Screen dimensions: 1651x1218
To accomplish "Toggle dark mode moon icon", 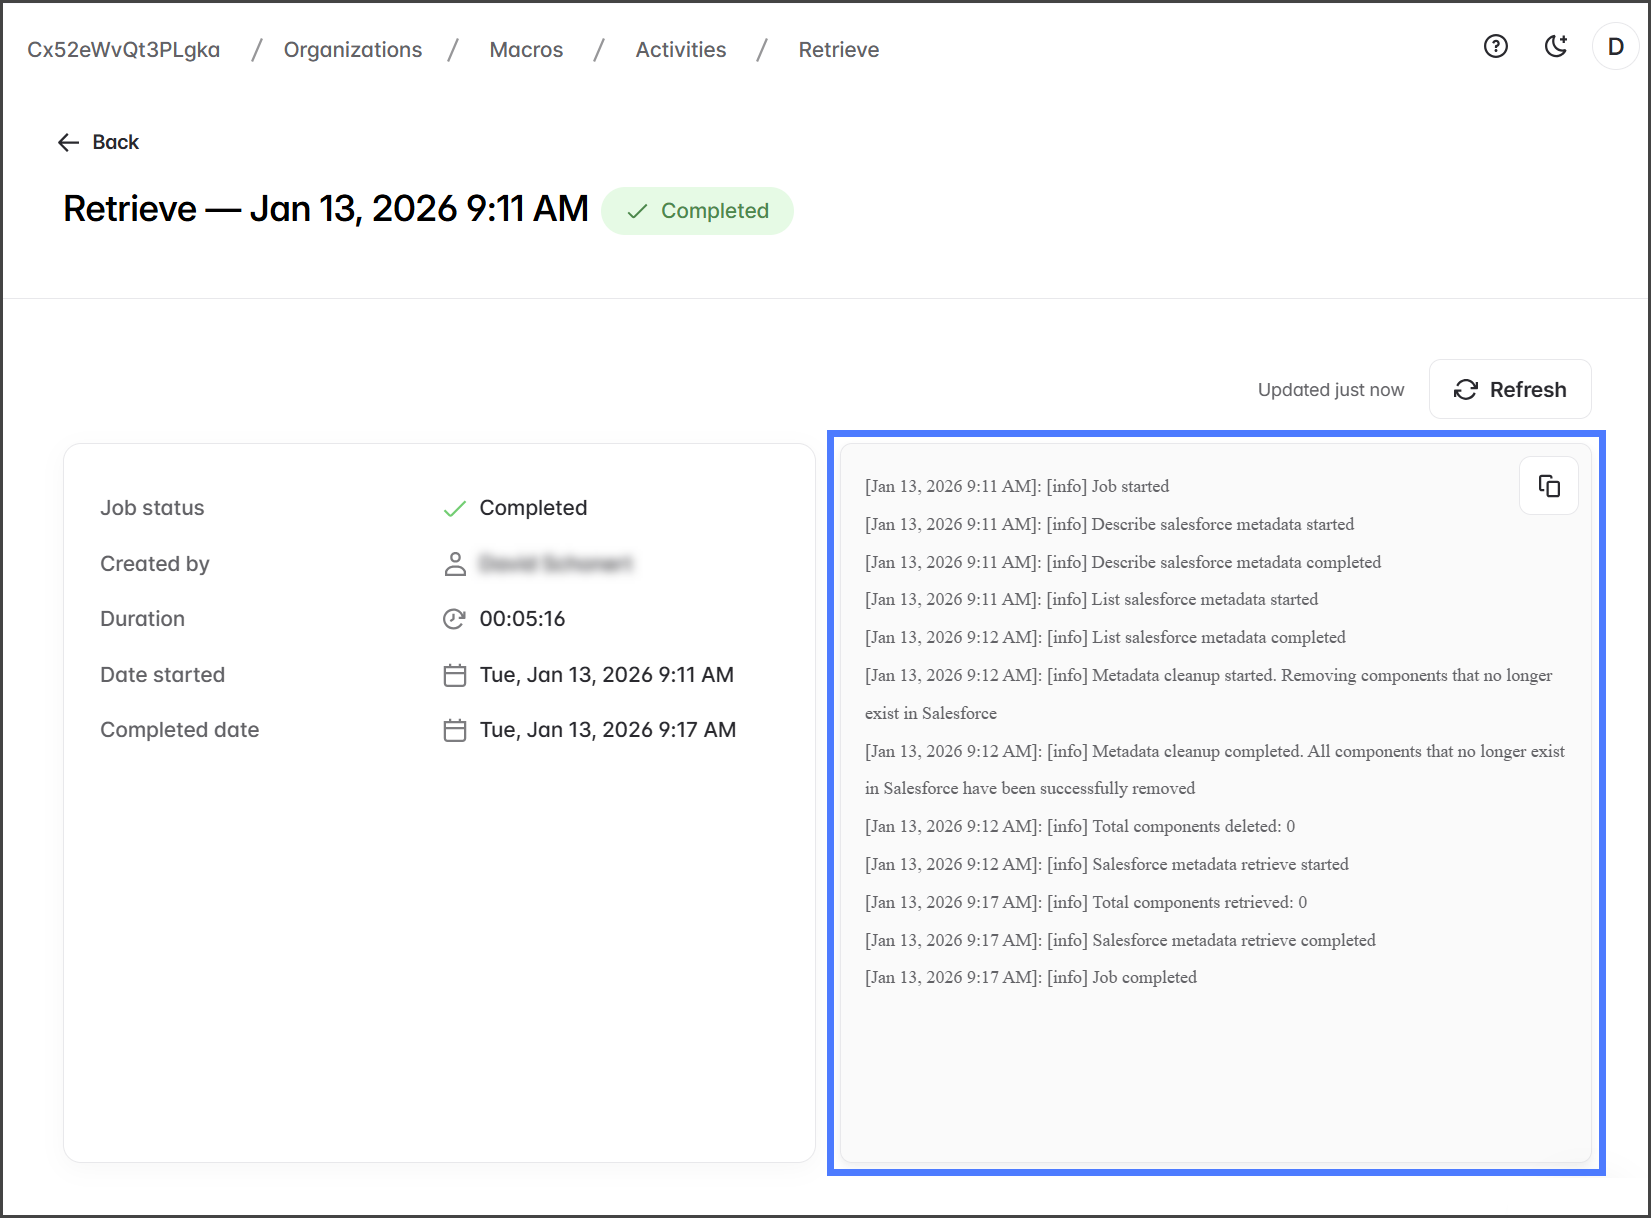I will tap(1555, 47).
